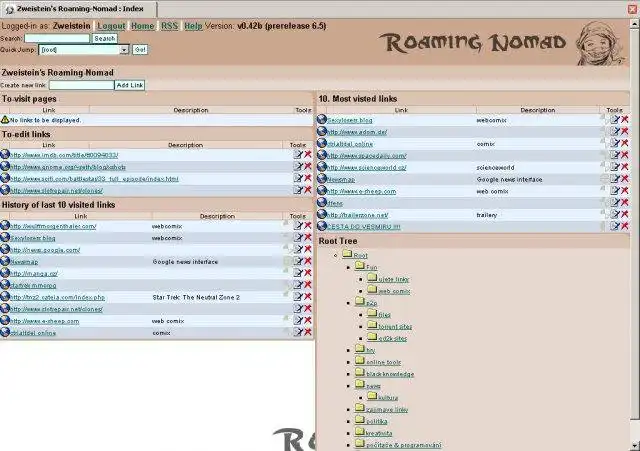This screenshot has width=640, height=451.
Task: Open the google.com link in history
Action: coord(45,250)
